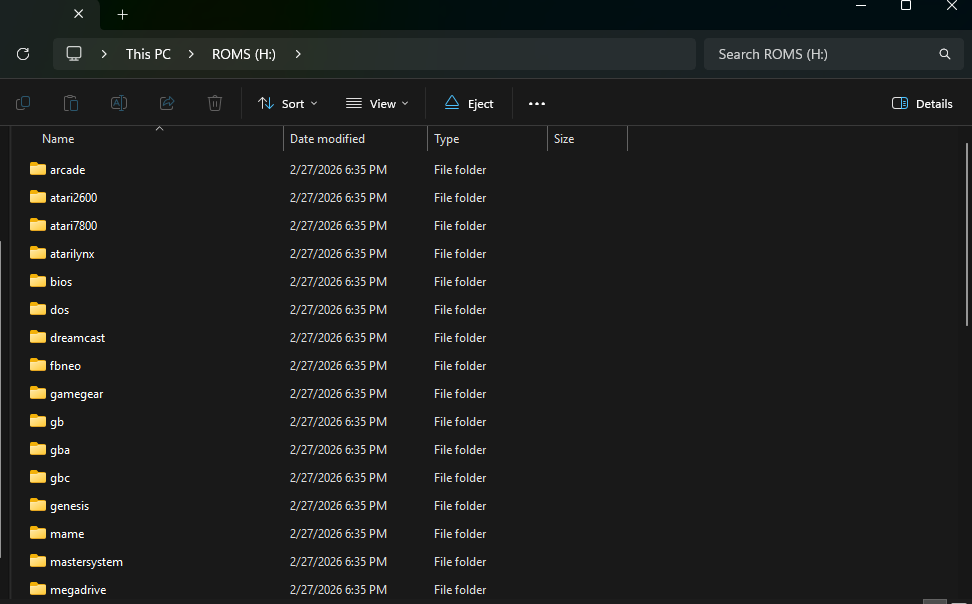The height and width of the screenshot is (604, 972).
Task: Sort by Date modified column header
Action: pyautogui.click(x=327, y=139)
